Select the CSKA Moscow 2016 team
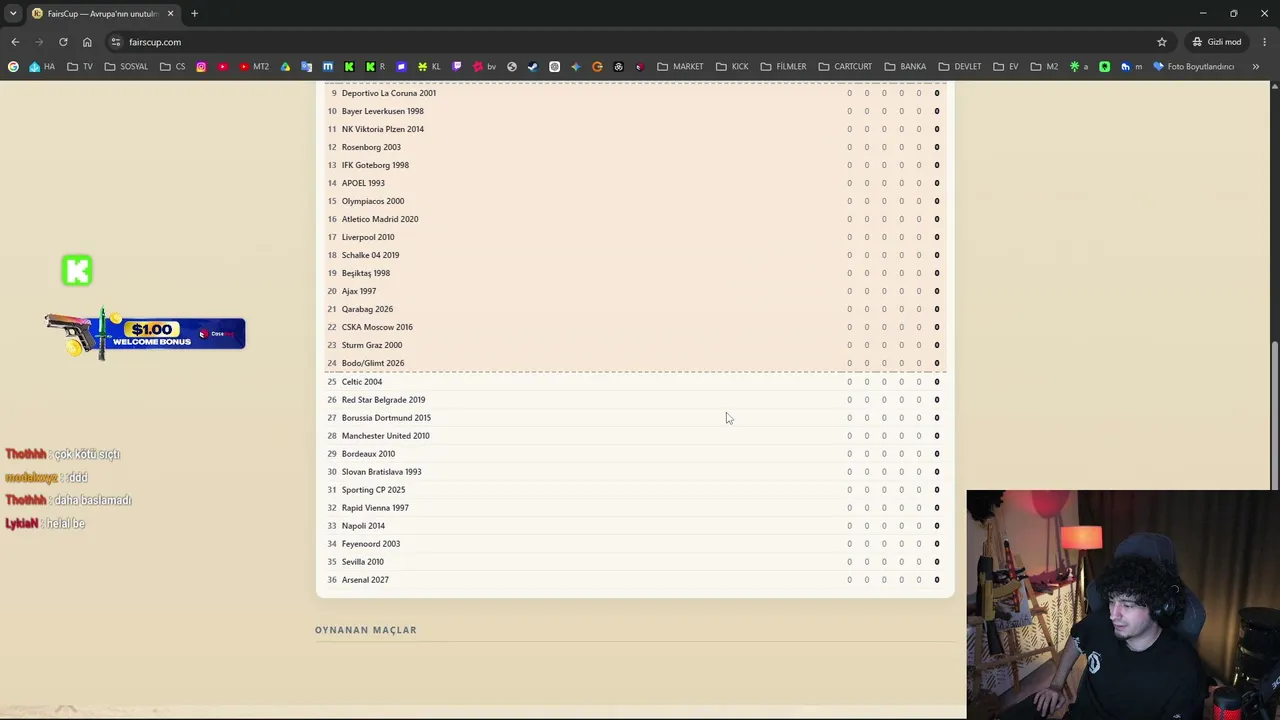 [377, 327]
